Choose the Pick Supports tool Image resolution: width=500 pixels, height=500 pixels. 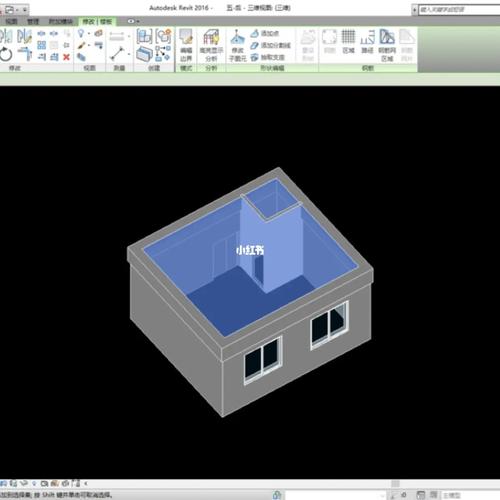point(268,57)
